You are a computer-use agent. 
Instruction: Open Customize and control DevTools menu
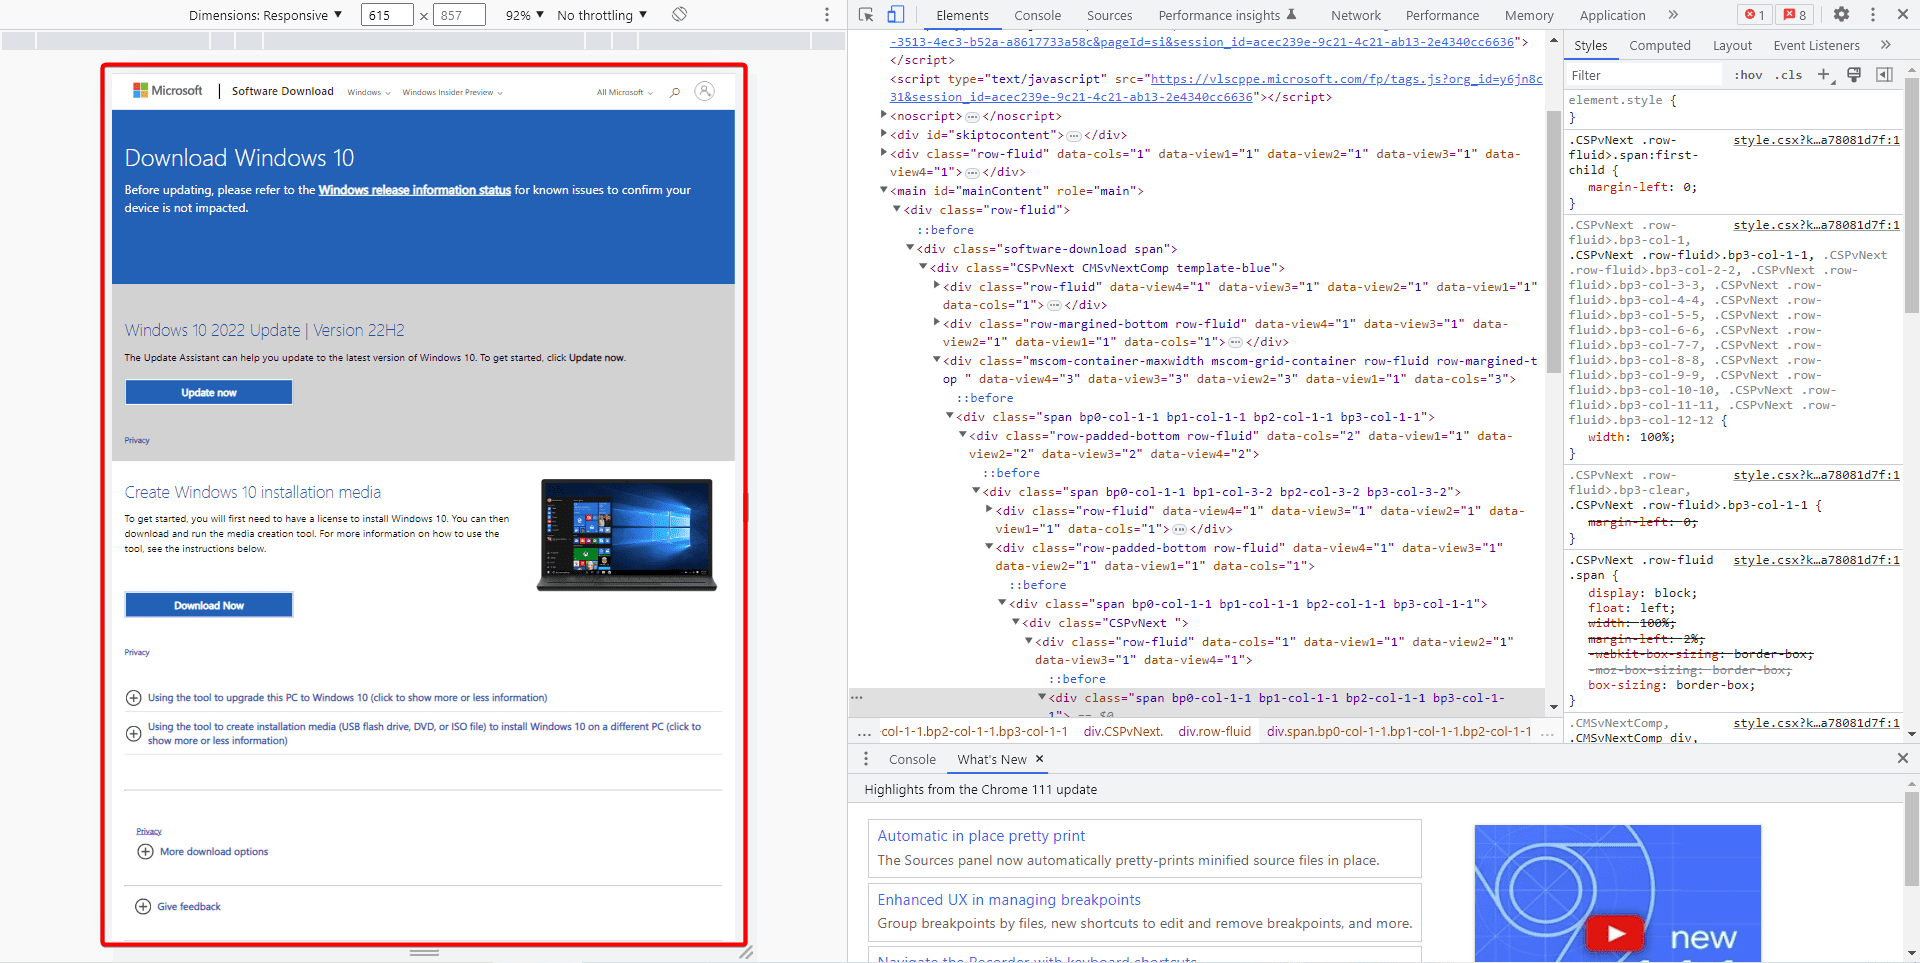coord(1873,15)
